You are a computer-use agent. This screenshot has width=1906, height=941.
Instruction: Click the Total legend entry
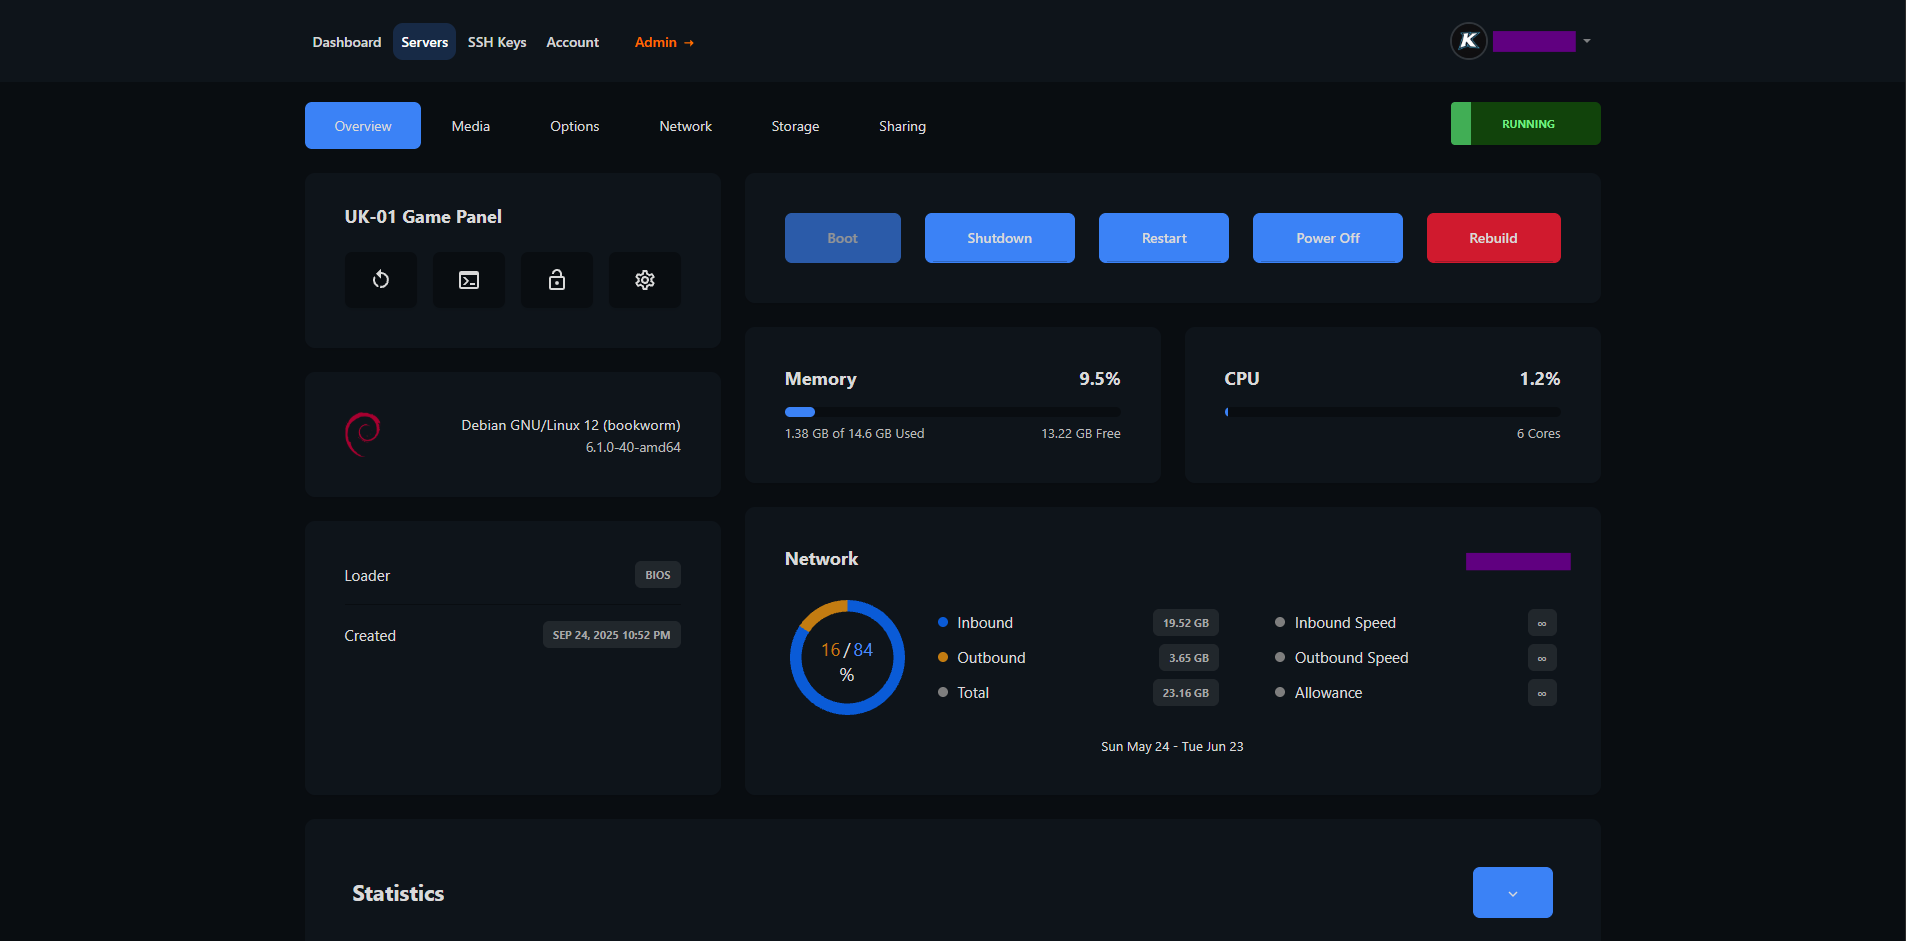click(964, 693)
